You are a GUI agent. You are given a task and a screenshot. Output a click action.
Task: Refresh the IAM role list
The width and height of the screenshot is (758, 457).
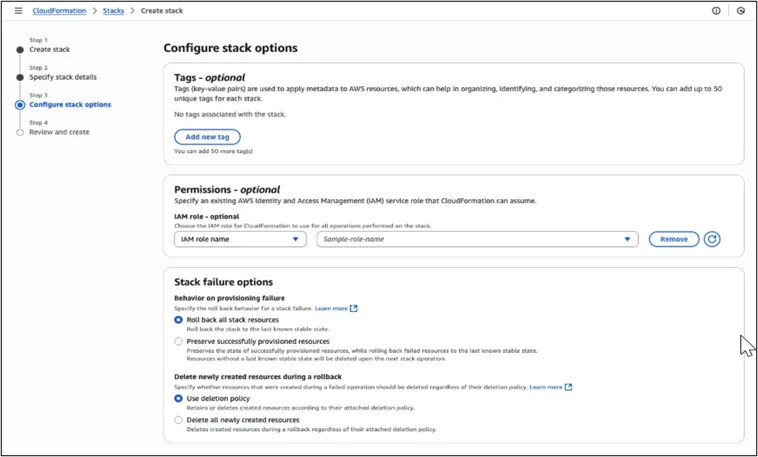click(x=712, y=239)
